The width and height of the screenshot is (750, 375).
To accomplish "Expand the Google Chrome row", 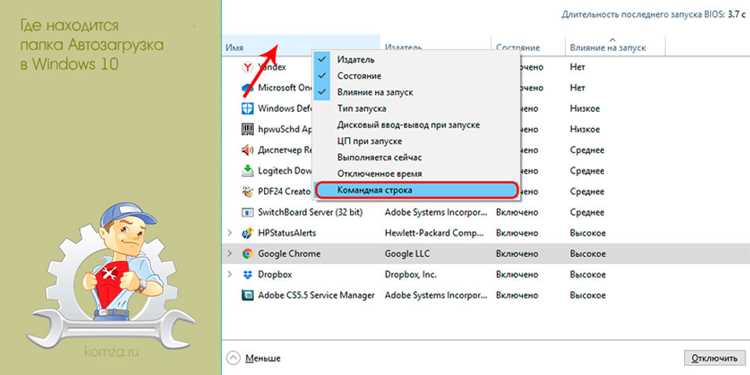I will tap(230, 254).
